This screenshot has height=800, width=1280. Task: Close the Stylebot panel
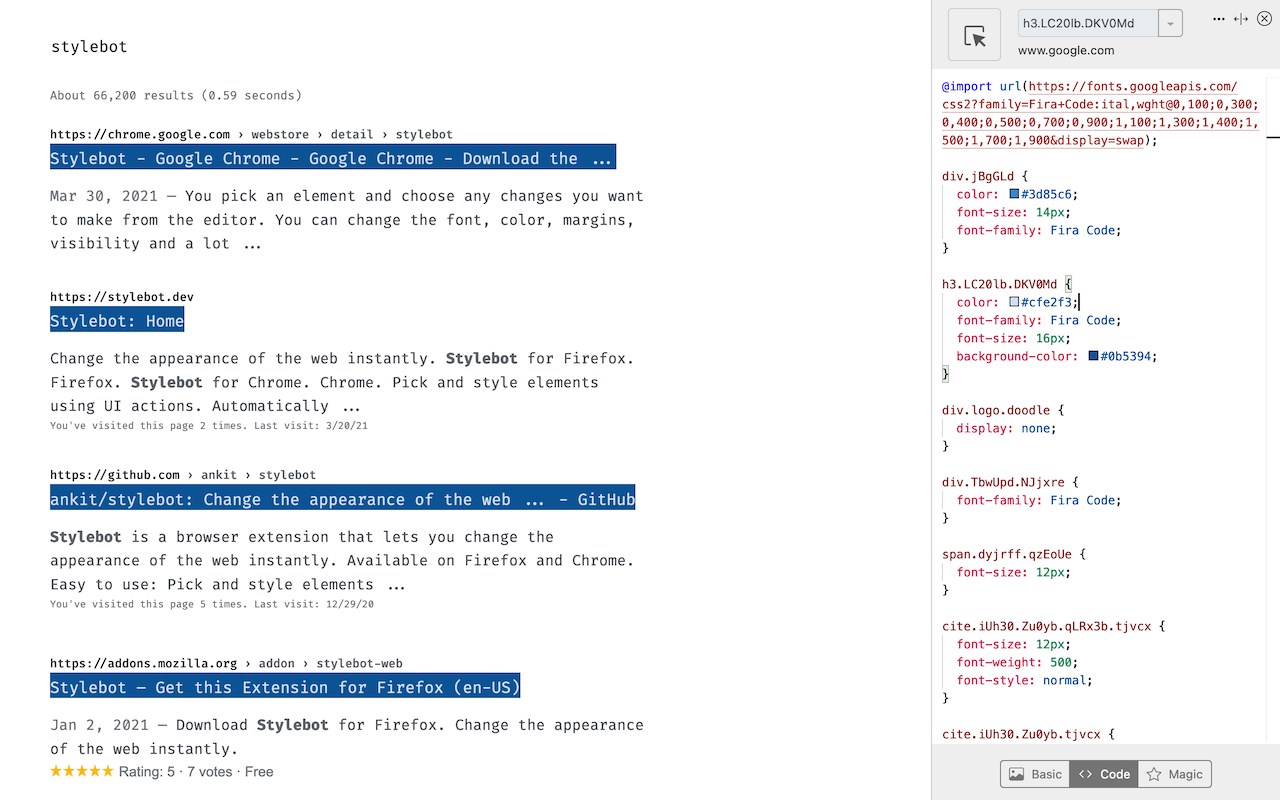[x=1265, y=19]
